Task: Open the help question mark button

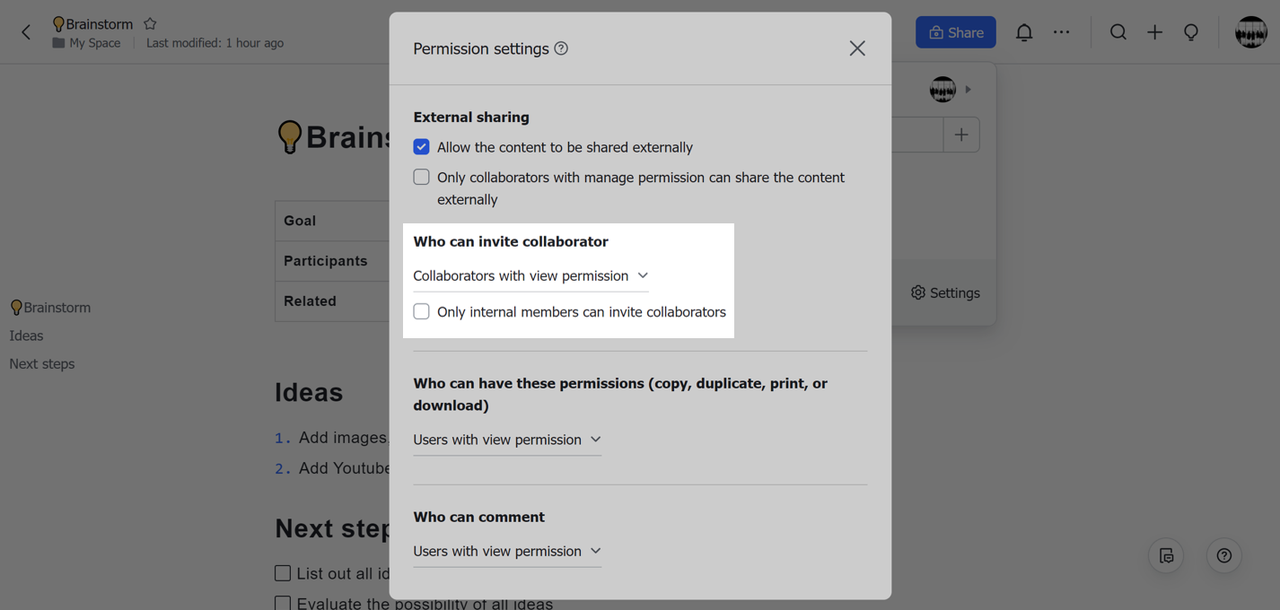Action: pyautogui.click(x=1224, y=556)
